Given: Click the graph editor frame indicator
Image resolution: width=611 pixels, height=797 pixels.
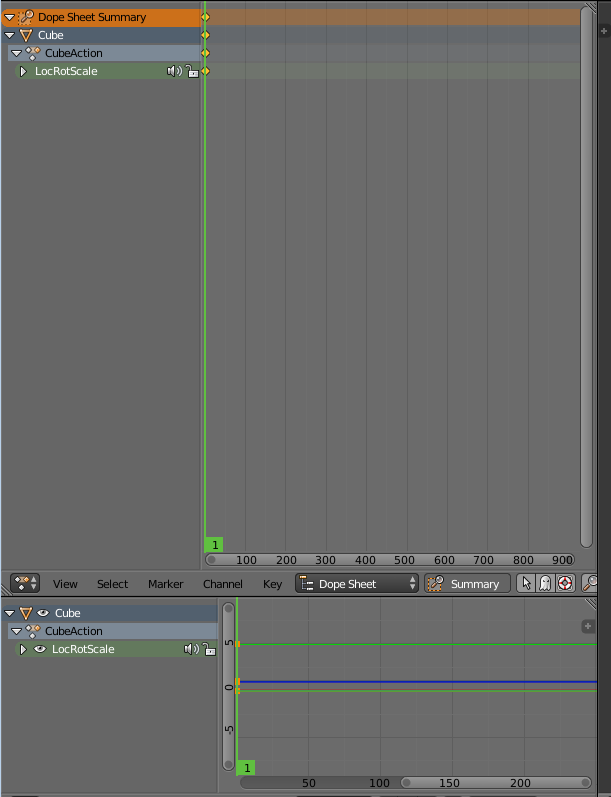Looking at the screenshot, I should pos(246,768).
